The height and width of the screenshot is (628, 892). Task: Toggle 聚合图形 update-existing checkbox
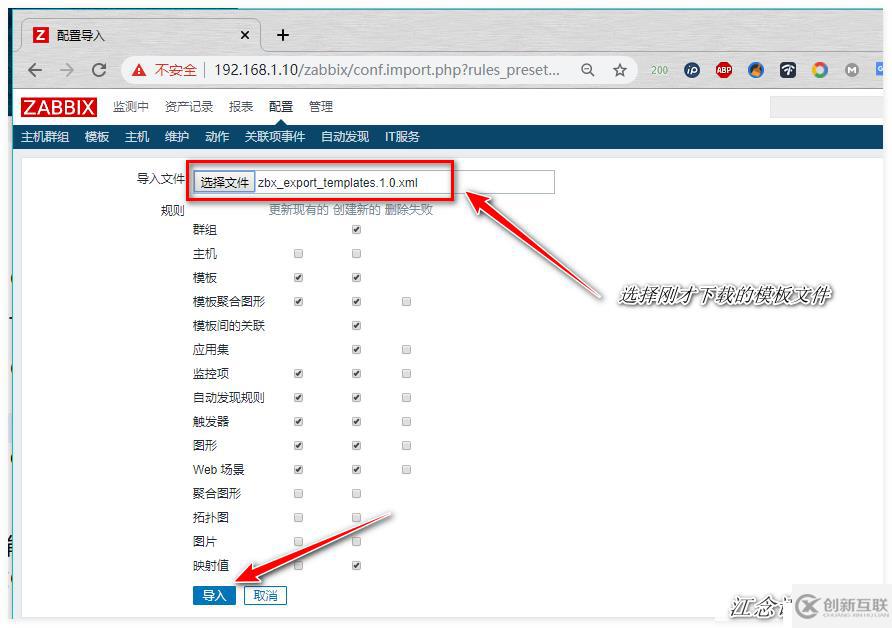[x=298, y=494]
